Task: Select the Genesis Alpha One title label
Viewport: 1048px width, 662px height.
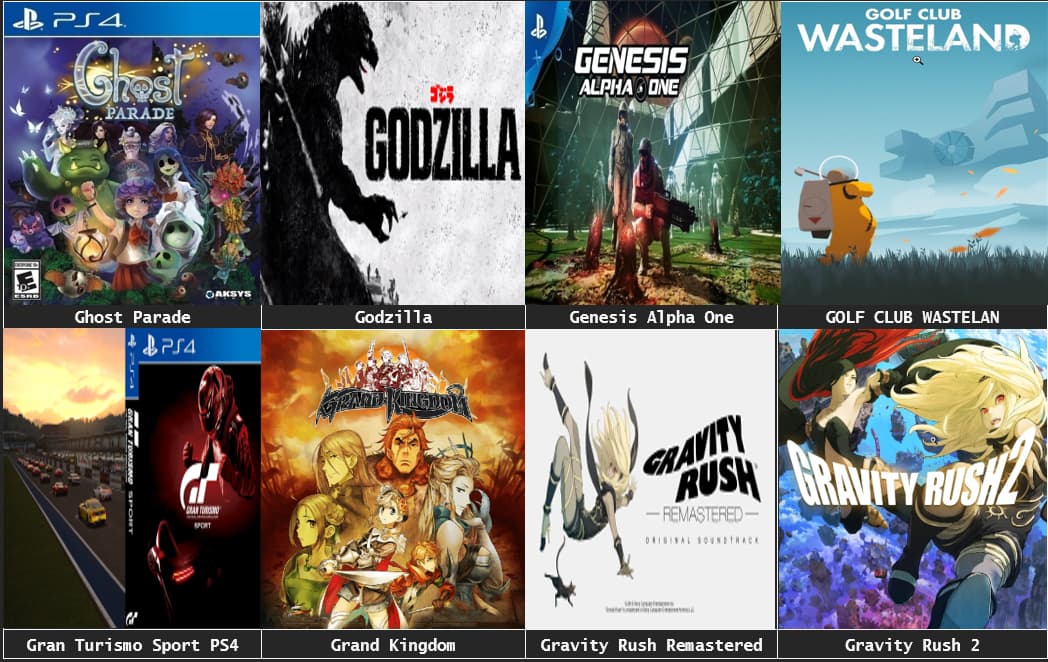Action: 652,317
